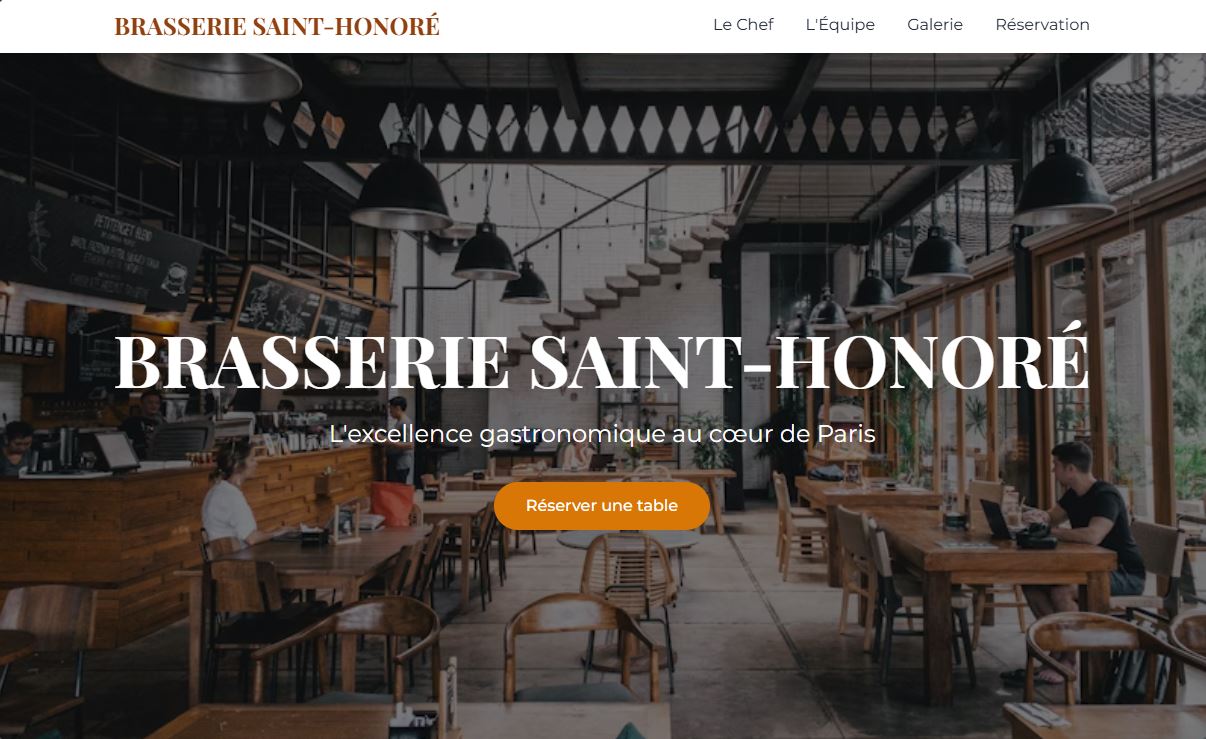The height and width of the screenshot is (739, 1206).
Task: Open the Galerie navigation link
Action: coord(935,25)
